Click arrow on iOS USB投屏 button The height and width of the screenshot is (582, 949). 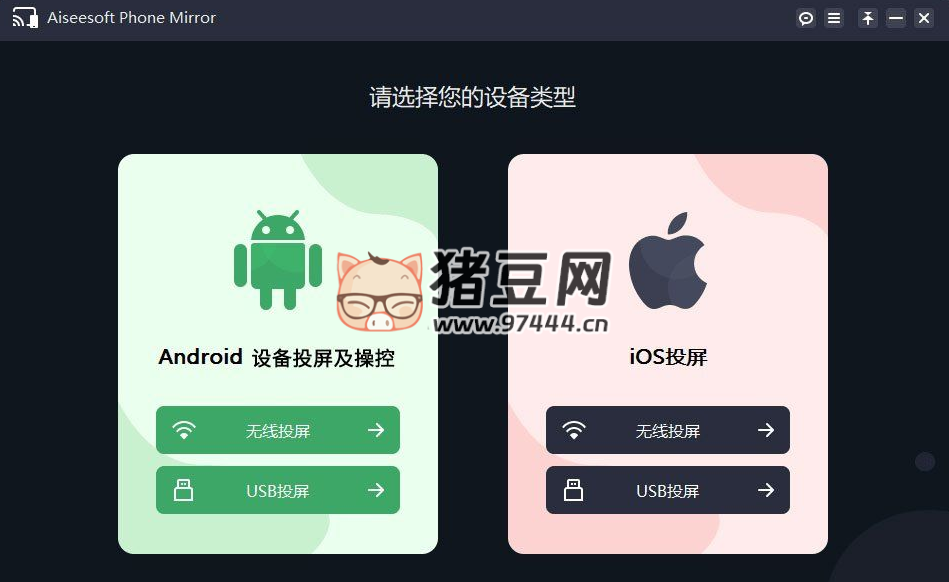coord(766,490)
